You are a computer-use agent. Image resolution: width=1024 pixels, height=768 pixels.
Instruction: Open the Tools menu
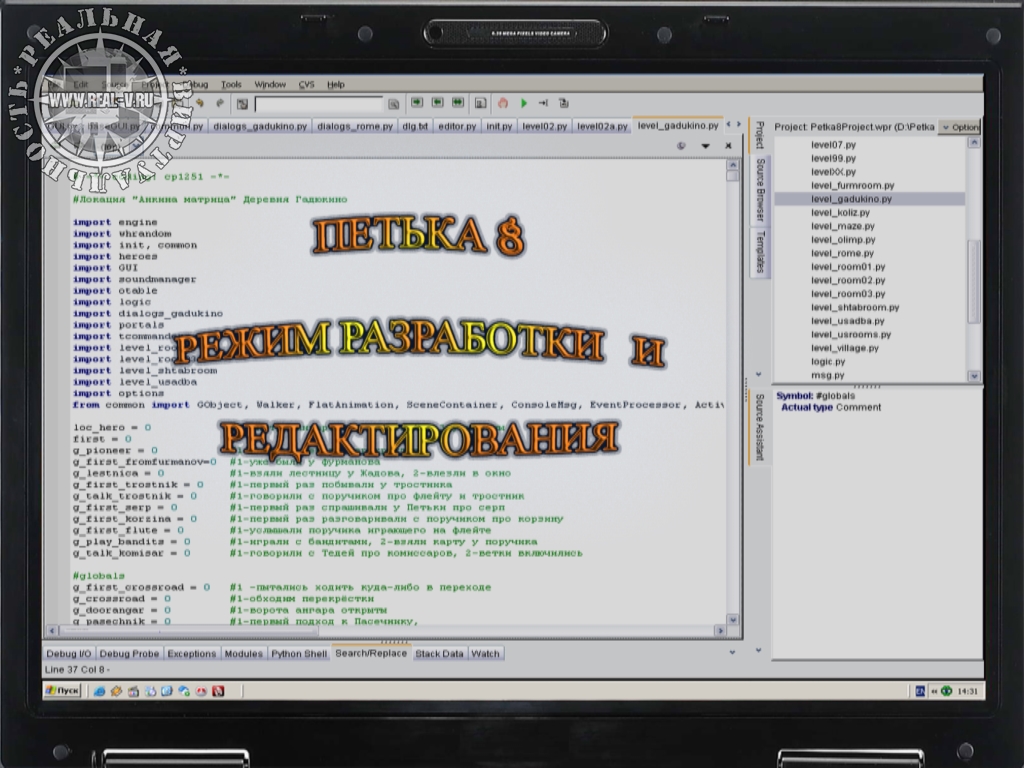point(231,85)
